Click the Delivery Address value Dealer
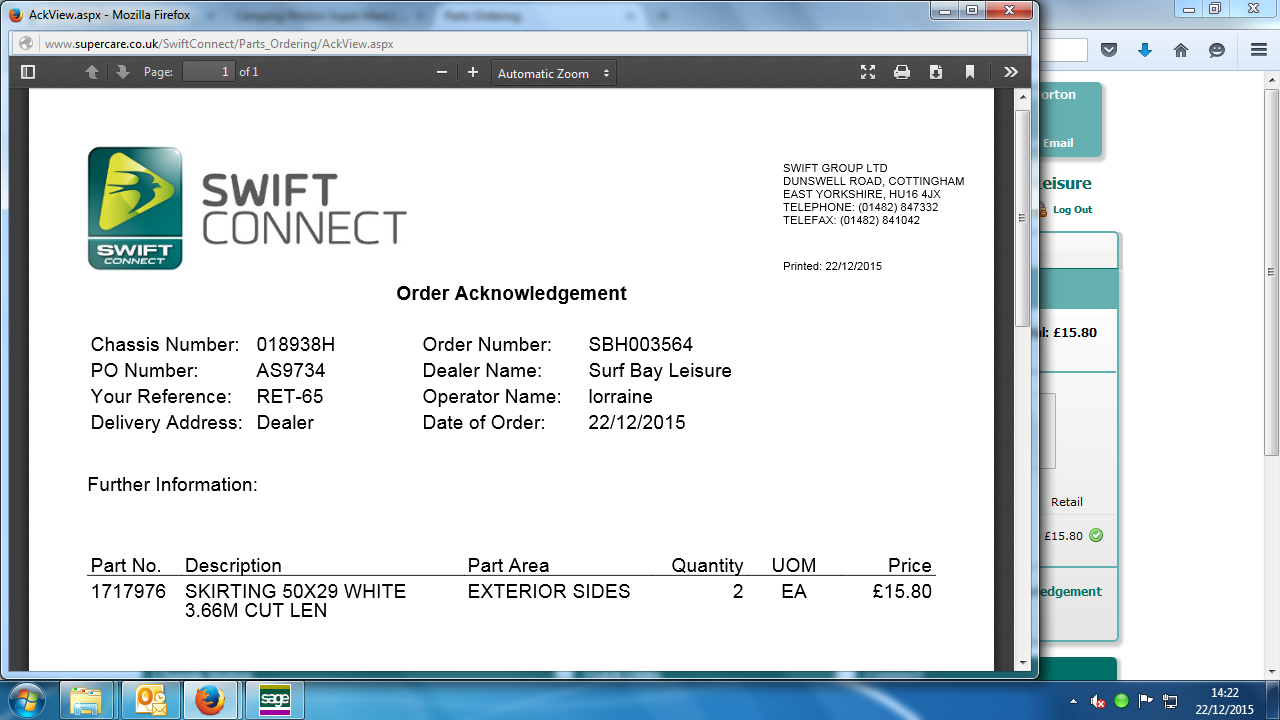Viewport: 1280px width, 720px height. pyautogui.click(x=285, y=423)
